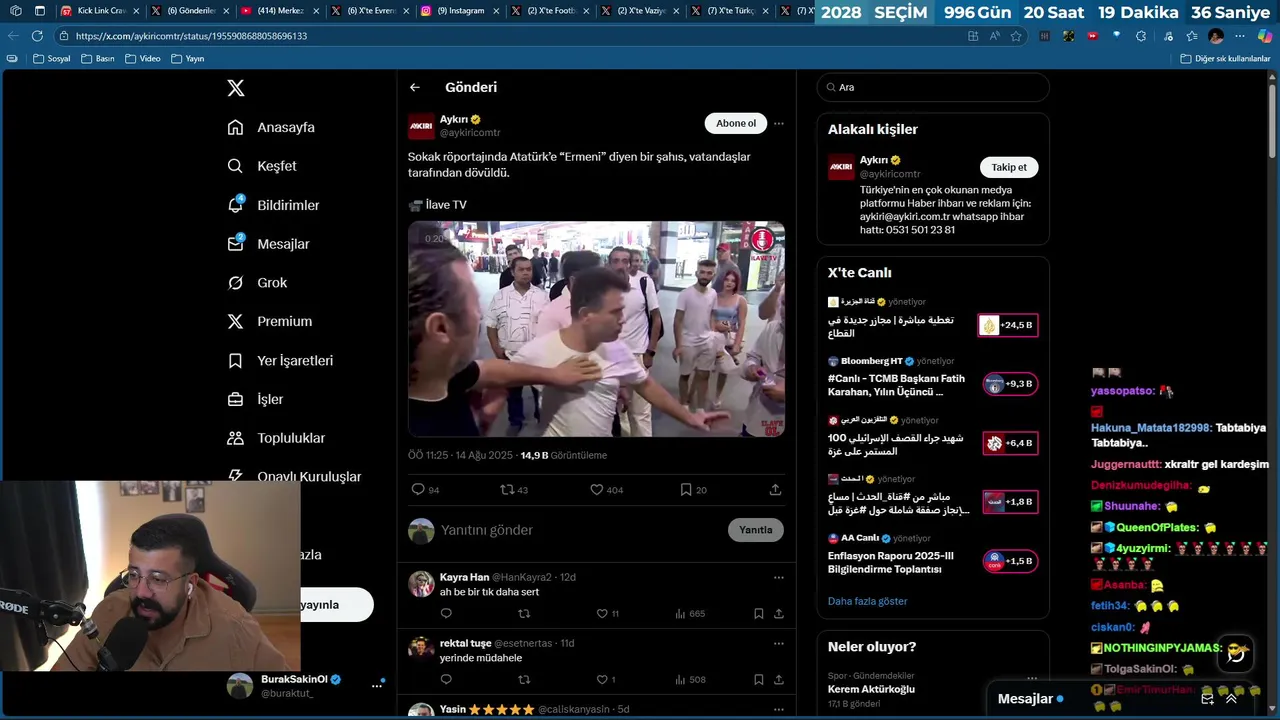Click the Yanıtla button
The image size is (1280, 720).
pyautogui.click(x=756, y=530)
